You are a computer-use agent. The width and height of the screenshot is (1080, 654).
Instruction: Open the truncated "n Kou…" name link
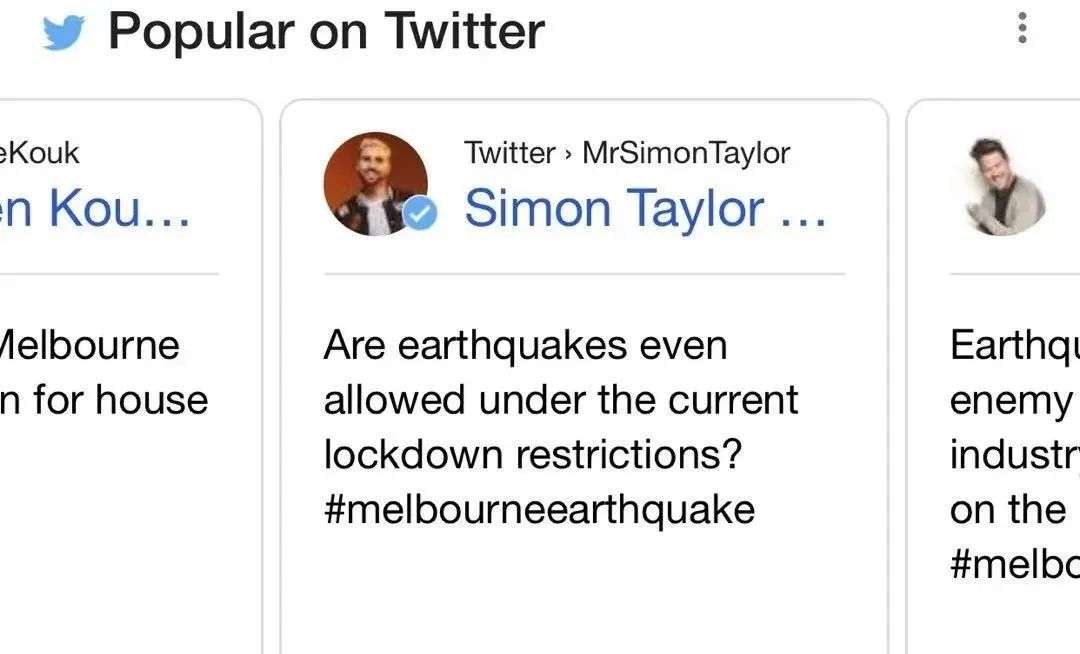tap(95, 208)
